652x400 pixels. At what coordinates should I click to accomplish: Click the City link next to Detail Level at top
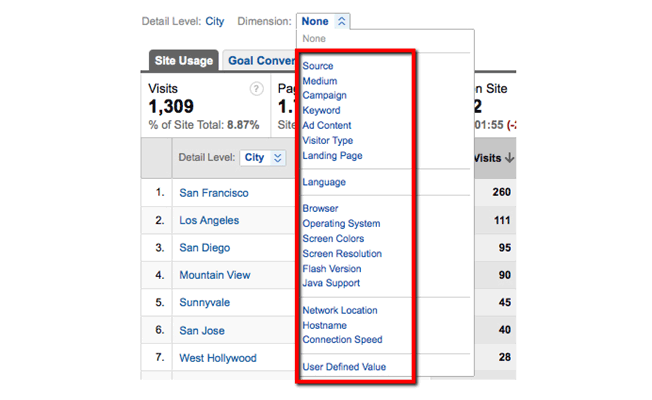[215, 21]
